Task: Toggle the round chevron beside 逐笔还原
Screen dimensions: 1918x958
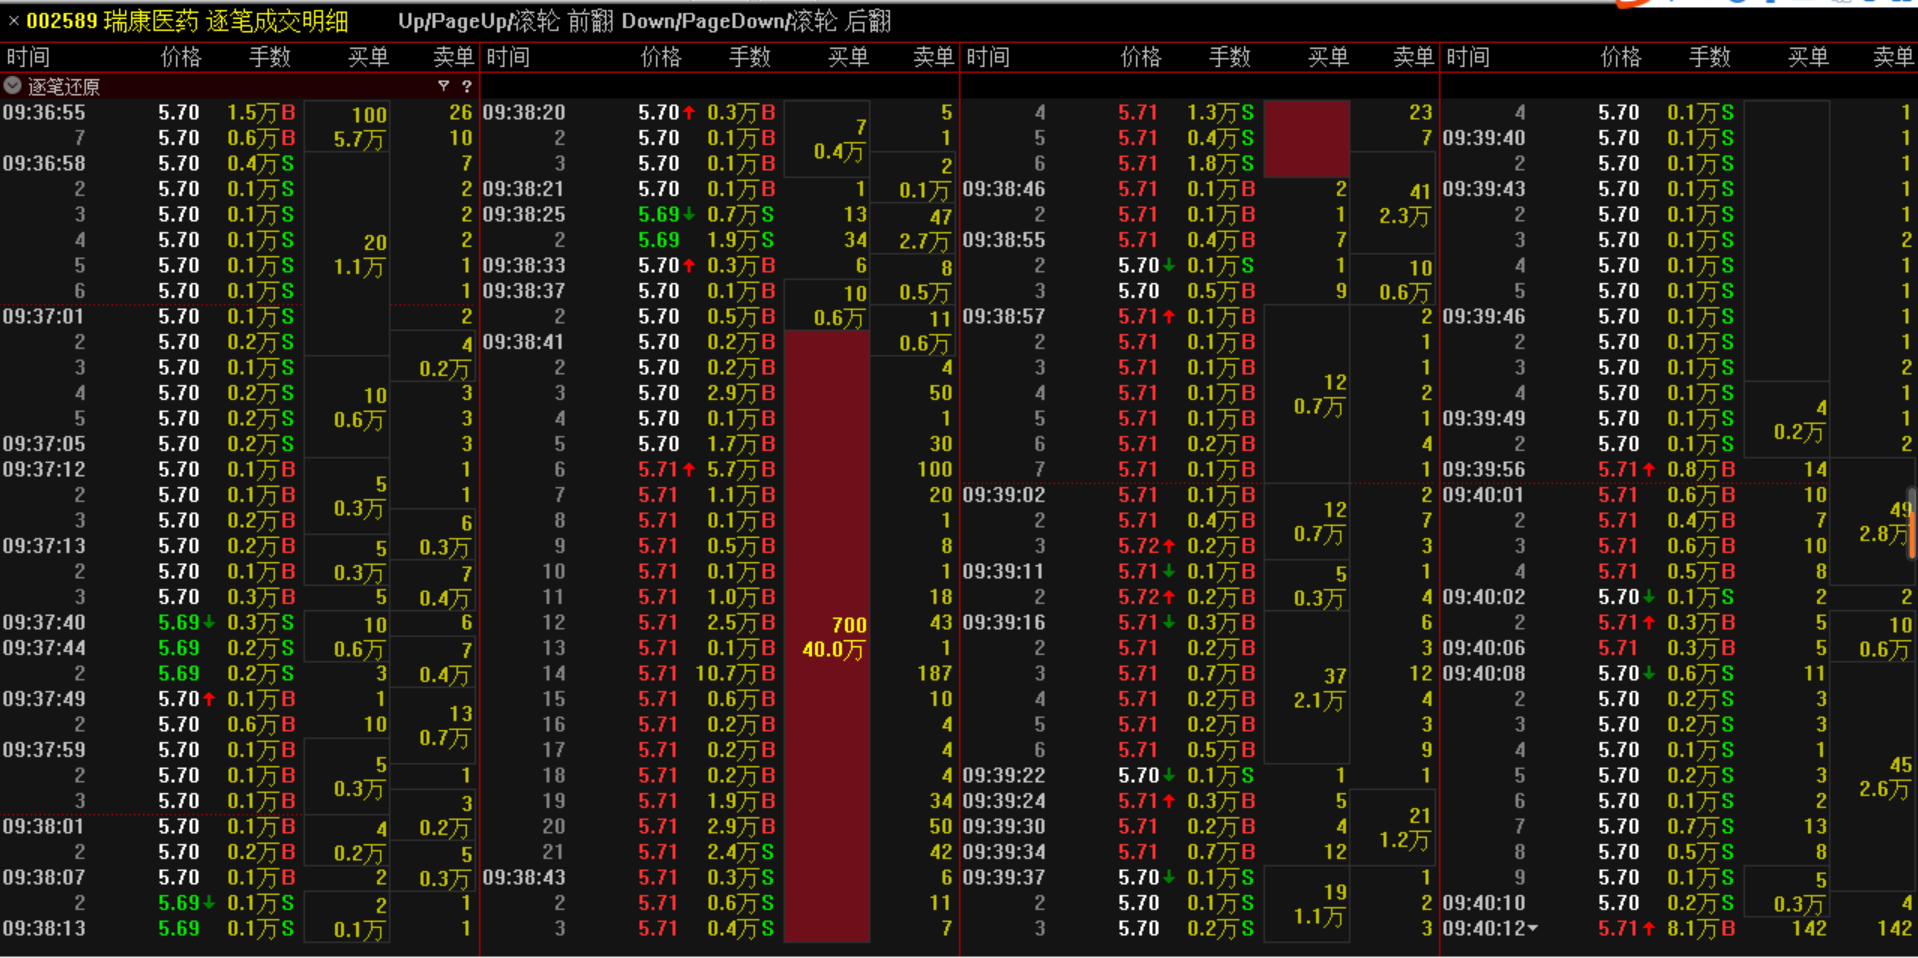Action: coord(13,86)
